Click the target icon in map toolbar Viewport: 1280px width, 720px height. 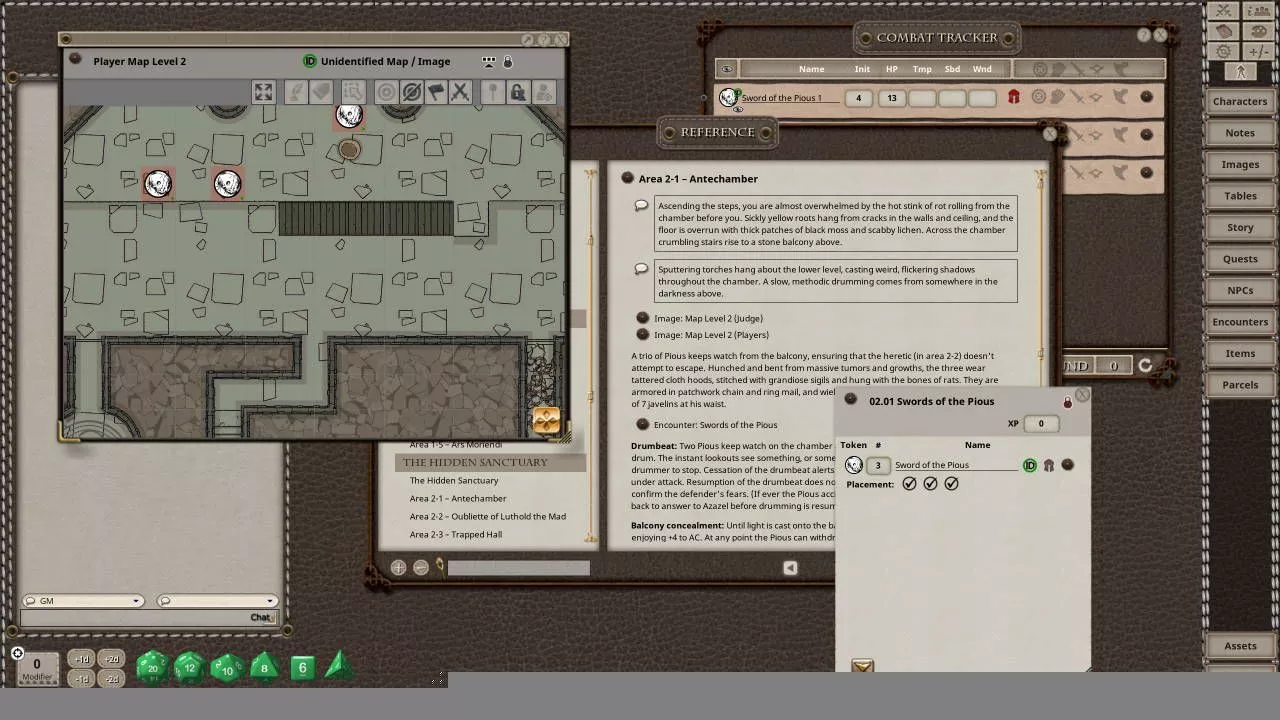tap(386, 92)
